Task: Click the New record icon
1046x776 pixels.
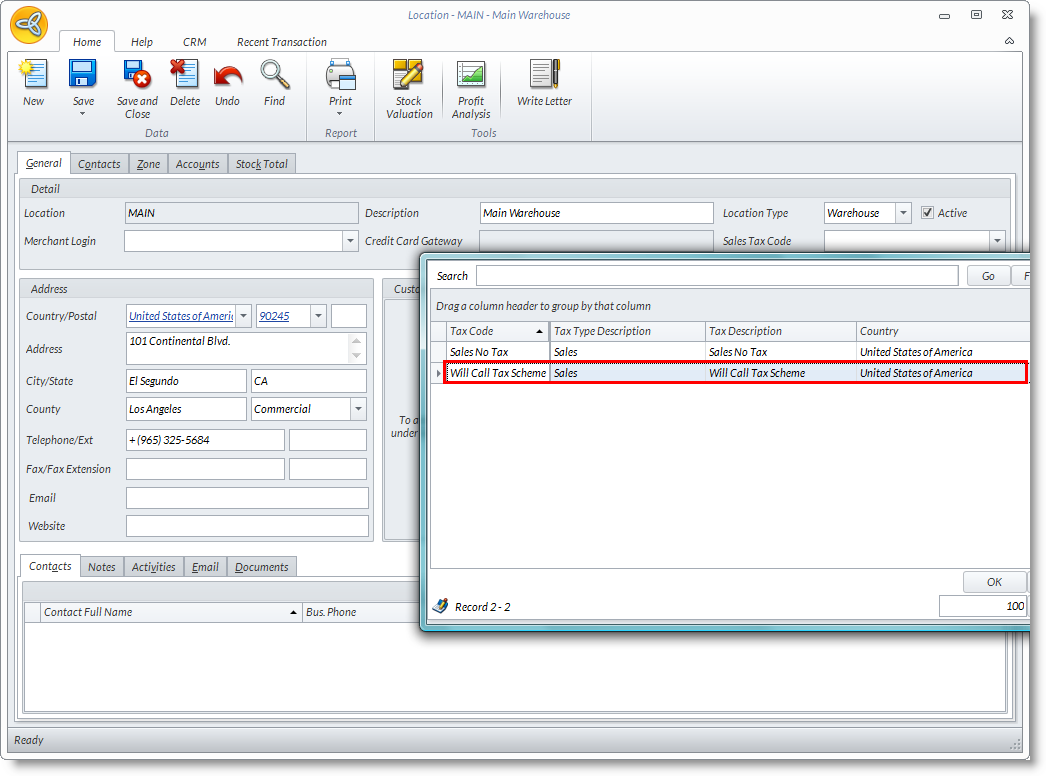Action: coord(33,76)
